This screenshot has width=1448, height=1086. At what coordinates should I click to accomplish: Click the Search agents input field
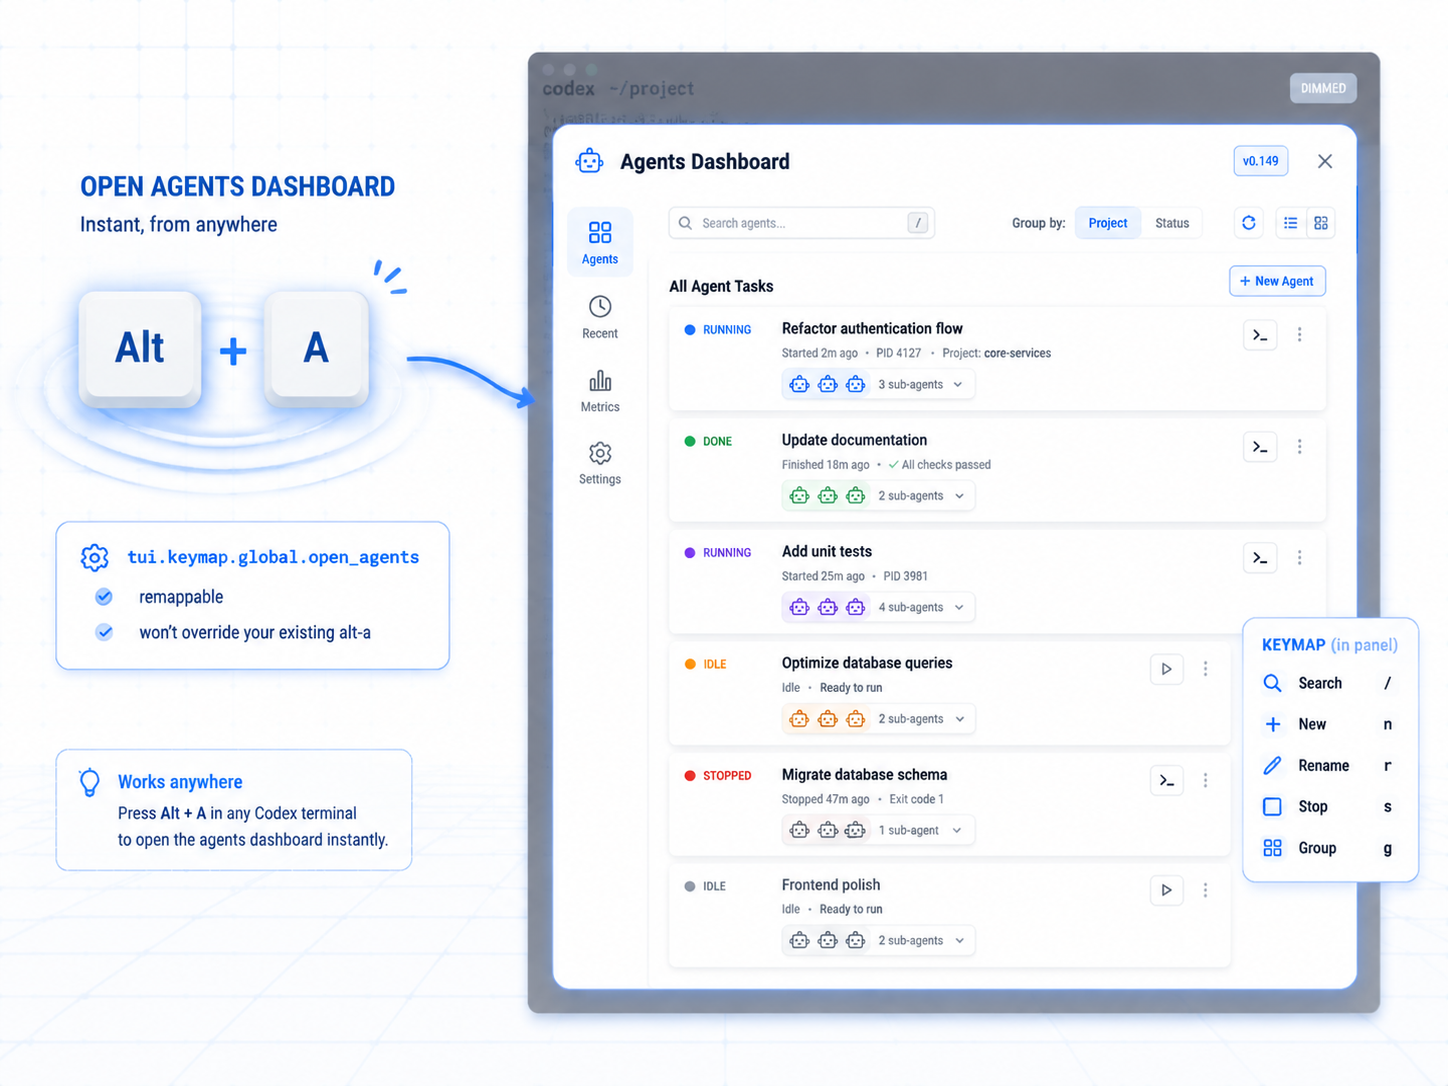801,223
